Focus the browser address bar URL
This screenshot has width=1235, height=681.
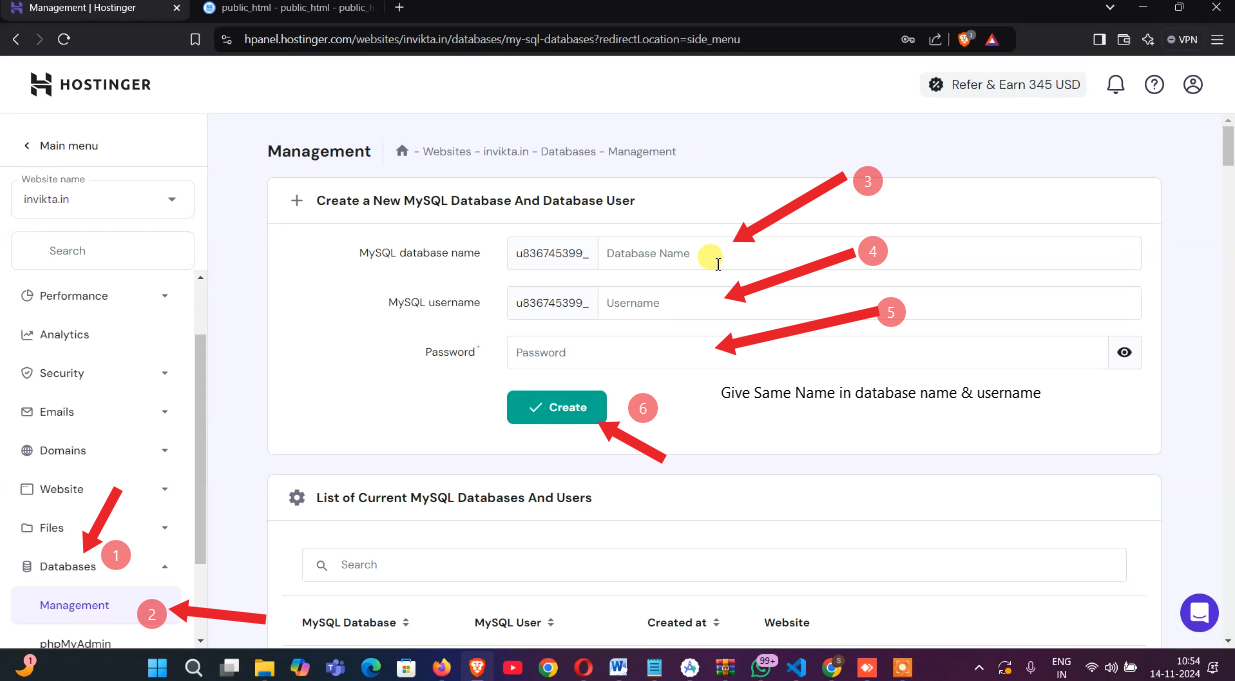coord(492,40)
